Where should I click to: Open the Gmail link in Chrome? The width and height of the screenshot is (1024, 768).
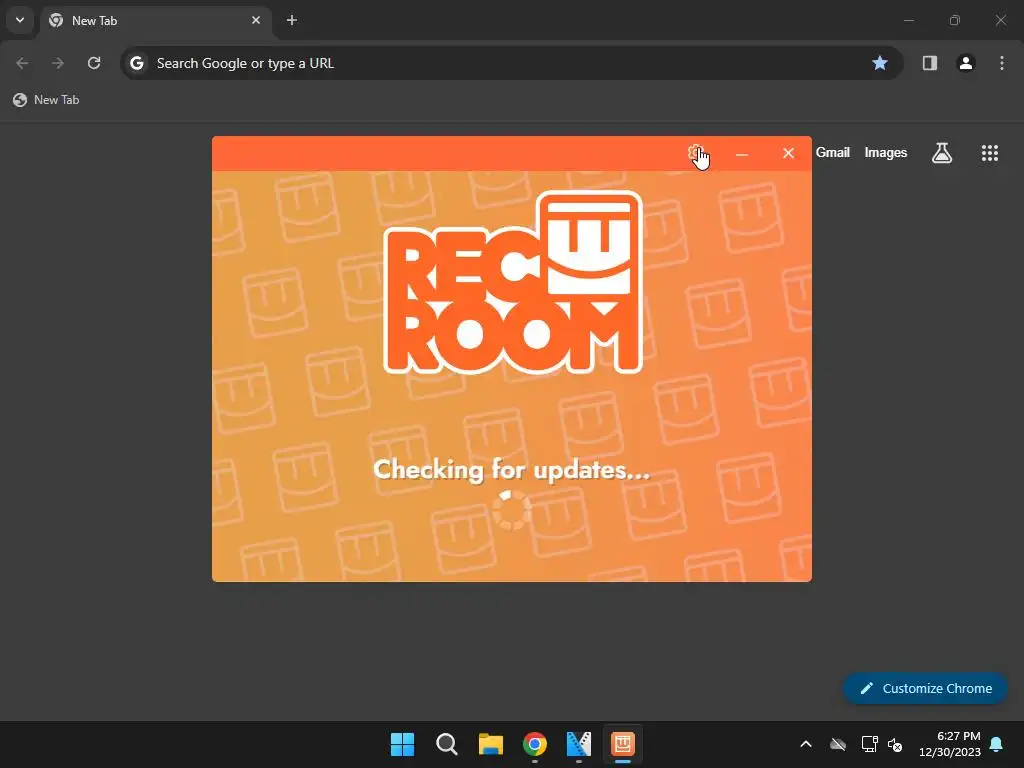pos(833,152)
